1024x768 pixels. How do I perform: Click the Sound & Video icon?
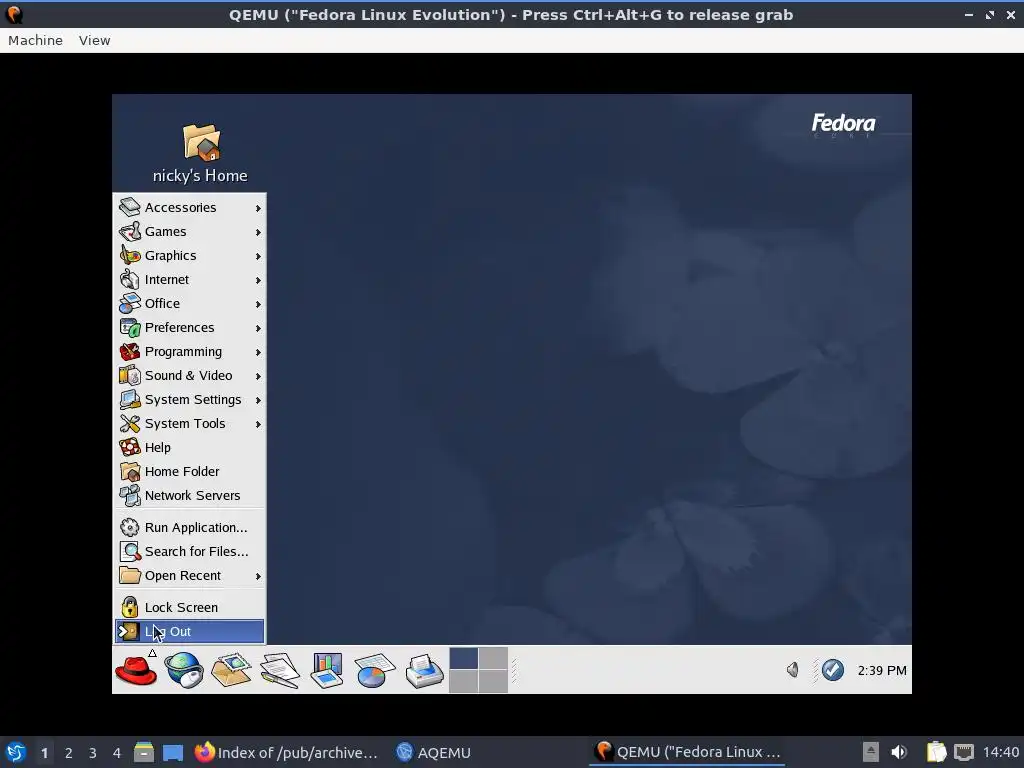coord(129,376)
